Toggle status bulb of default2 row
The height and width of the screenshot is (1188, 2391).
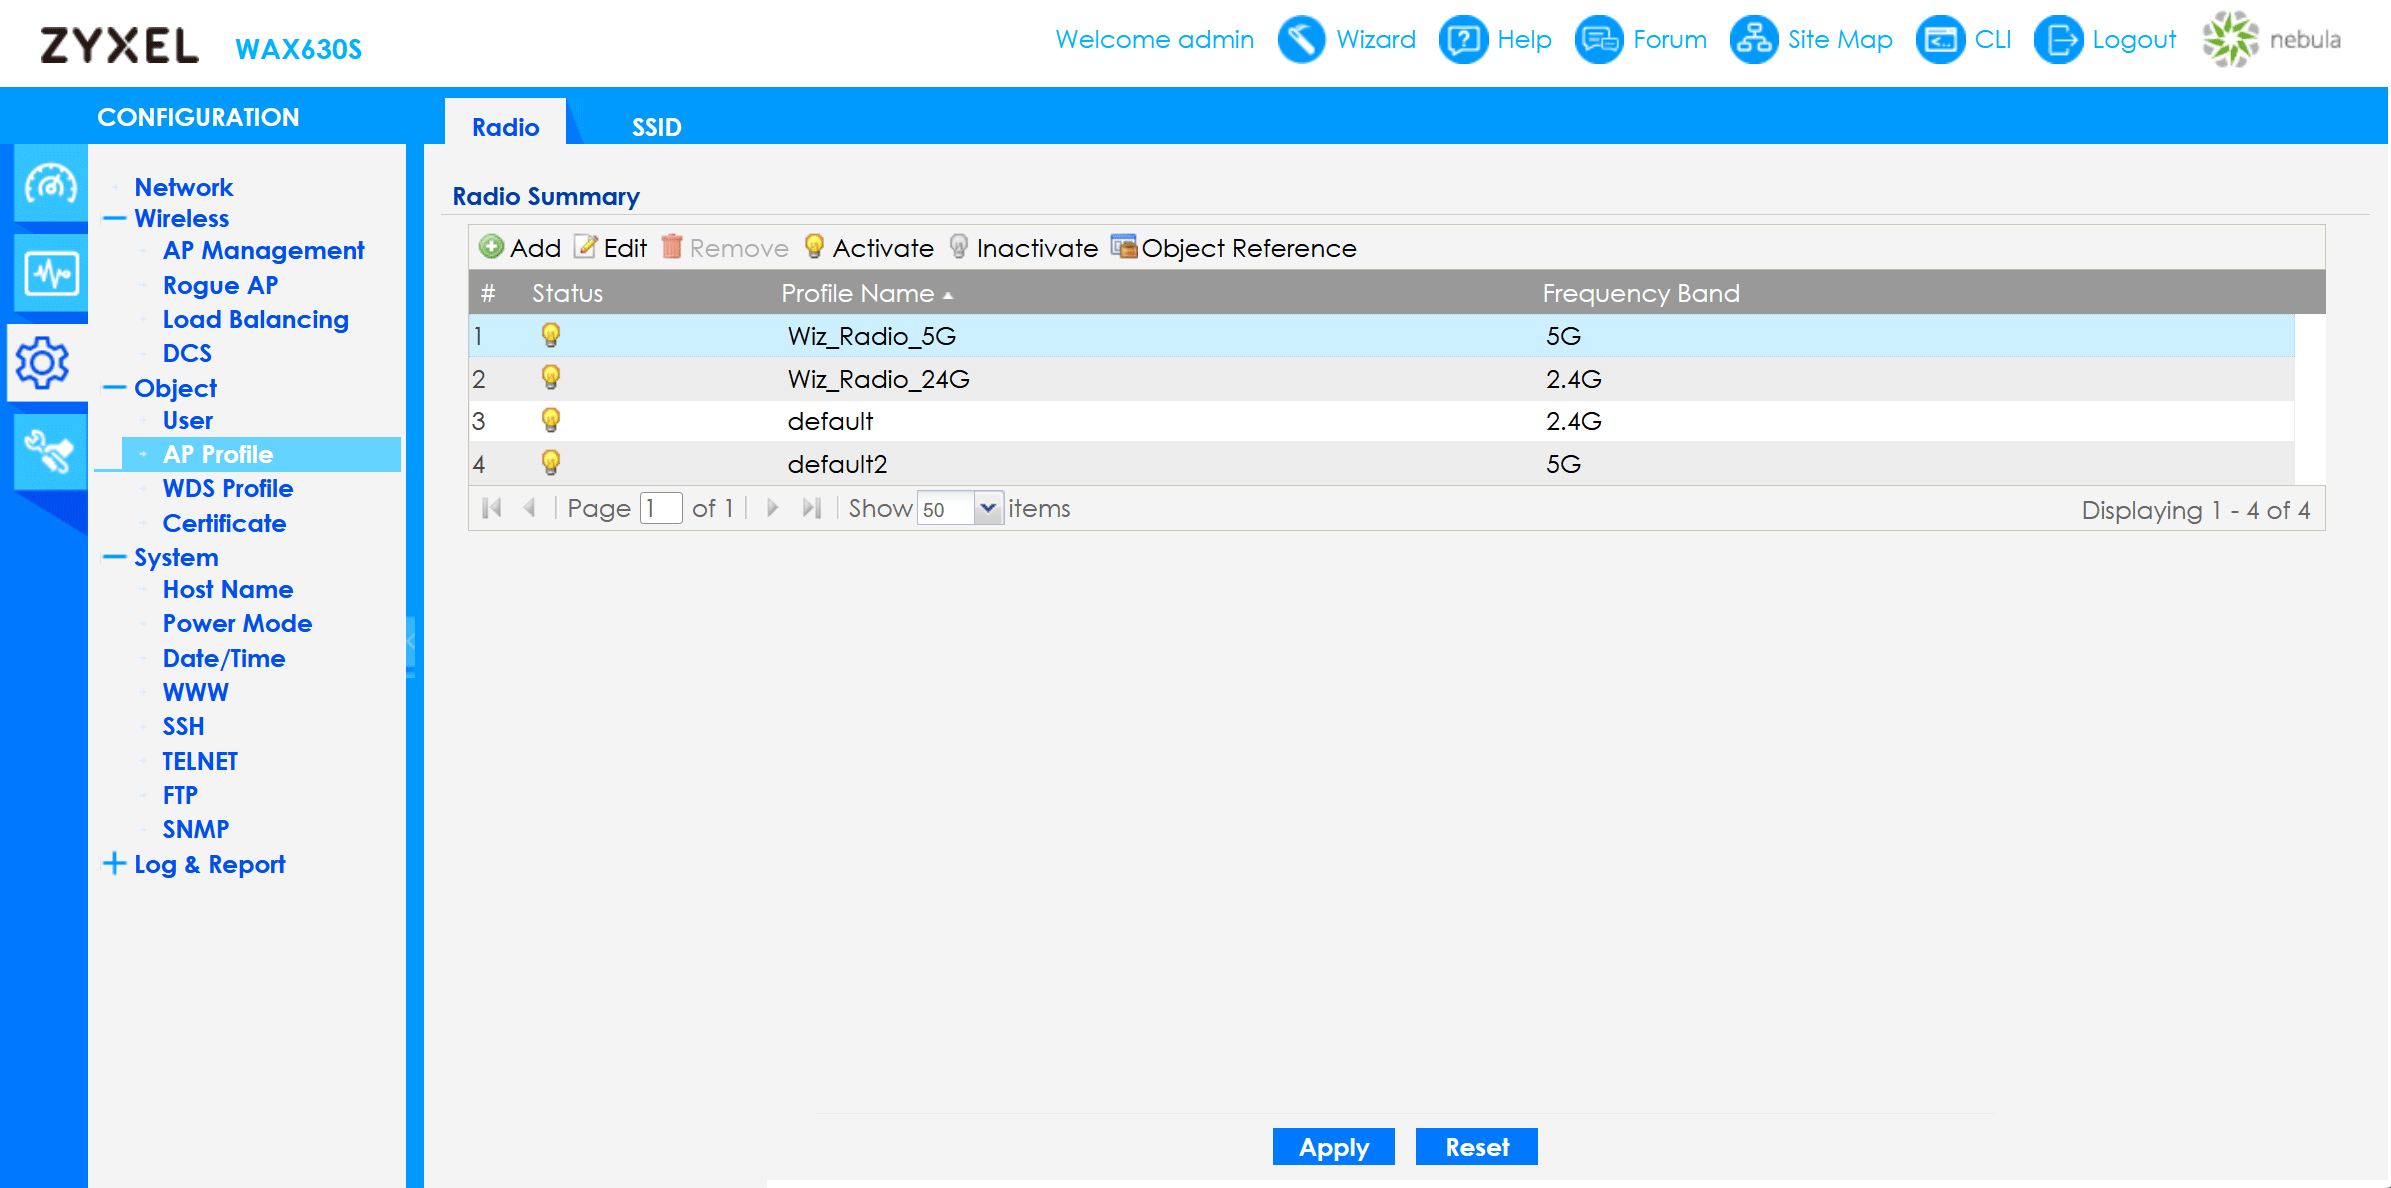point(550,463)
